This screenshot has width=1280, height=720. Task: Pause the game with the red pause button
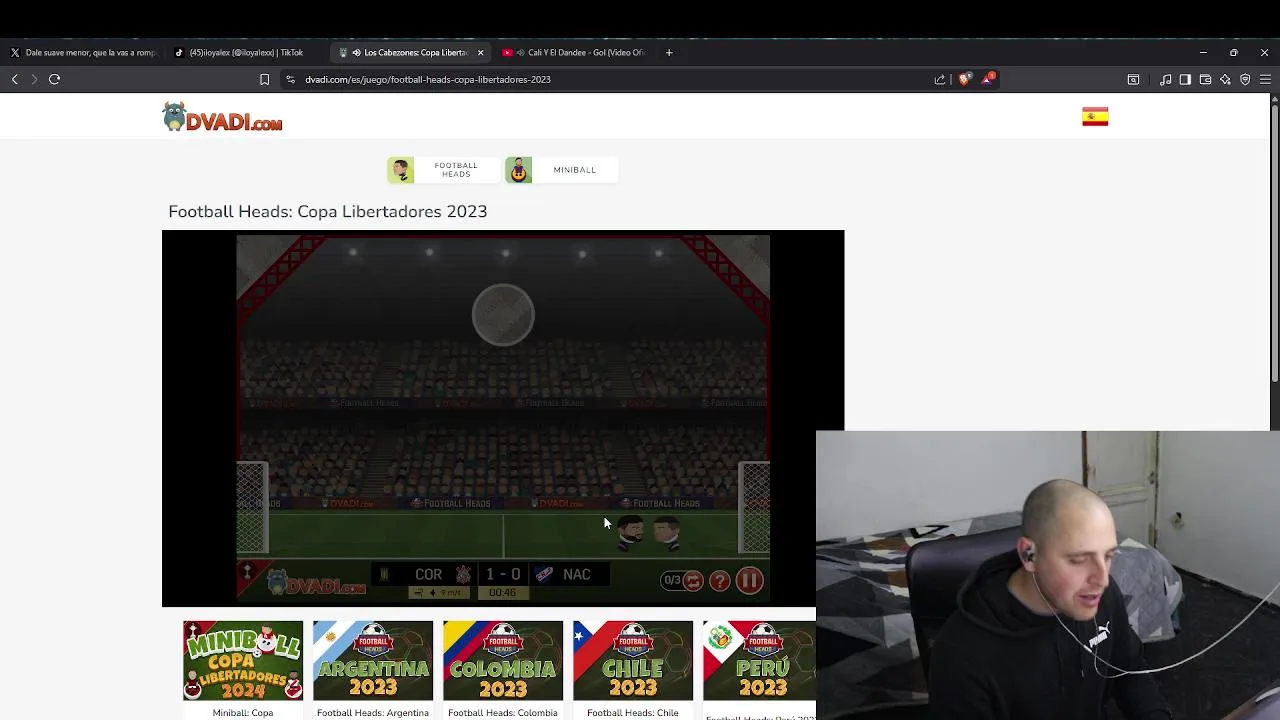point(749,581)
